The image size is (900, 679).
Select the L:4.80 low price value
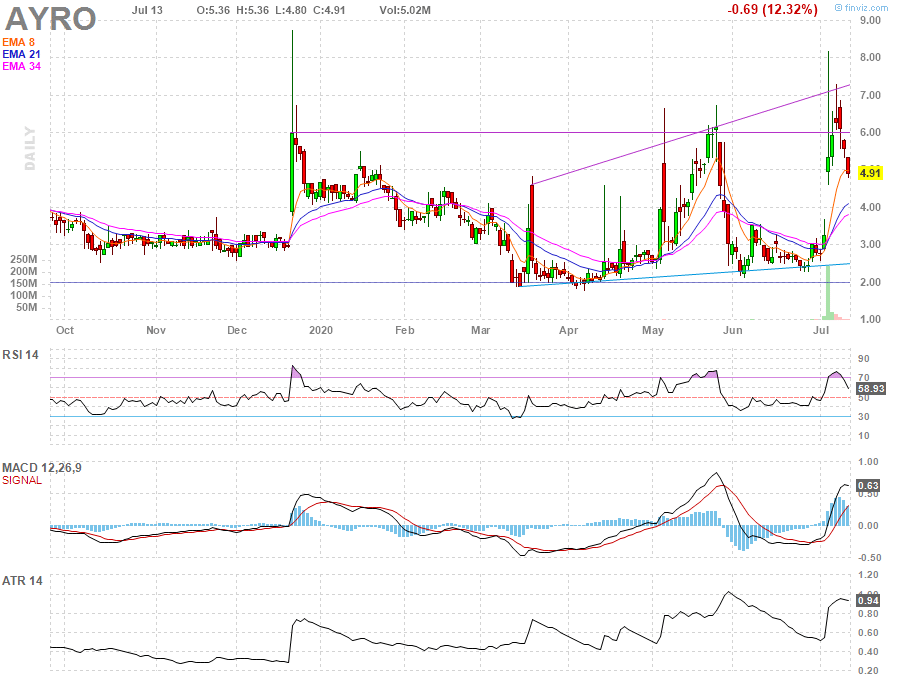290,10
